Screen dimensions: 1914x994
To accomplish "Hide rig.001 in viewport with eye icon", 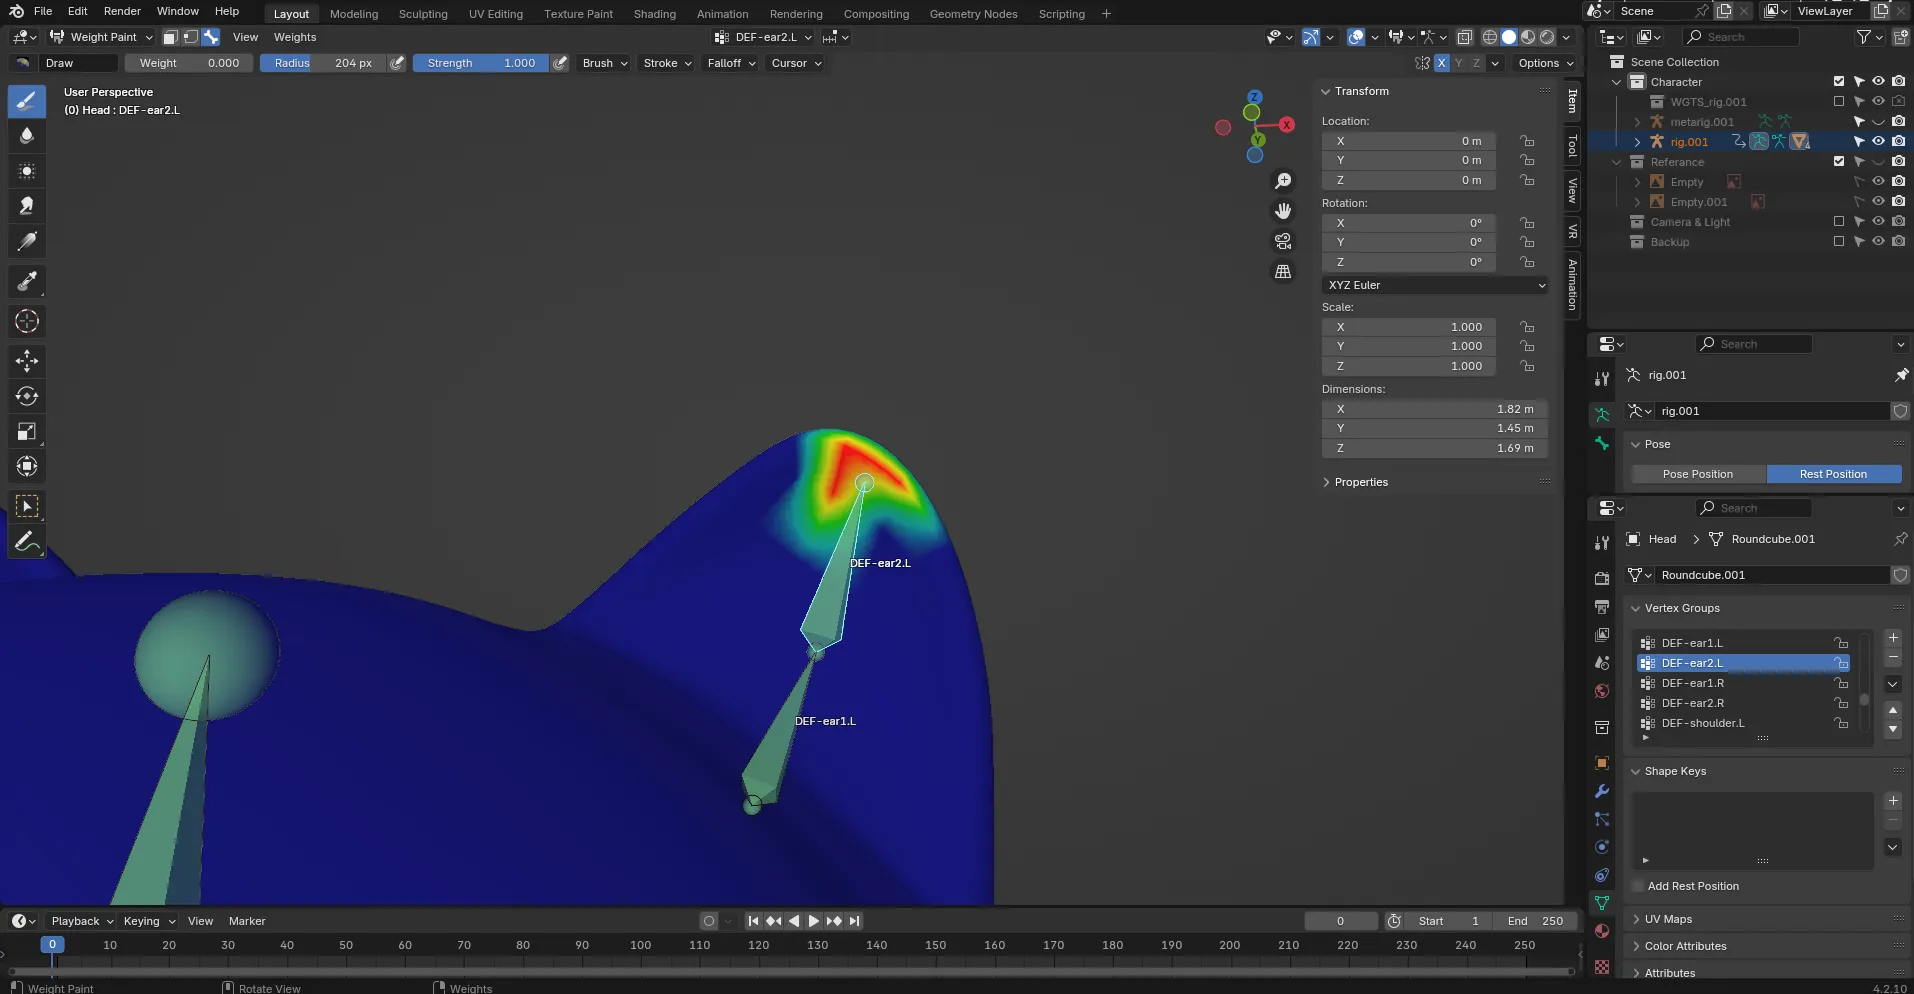I will point(1879,142).
